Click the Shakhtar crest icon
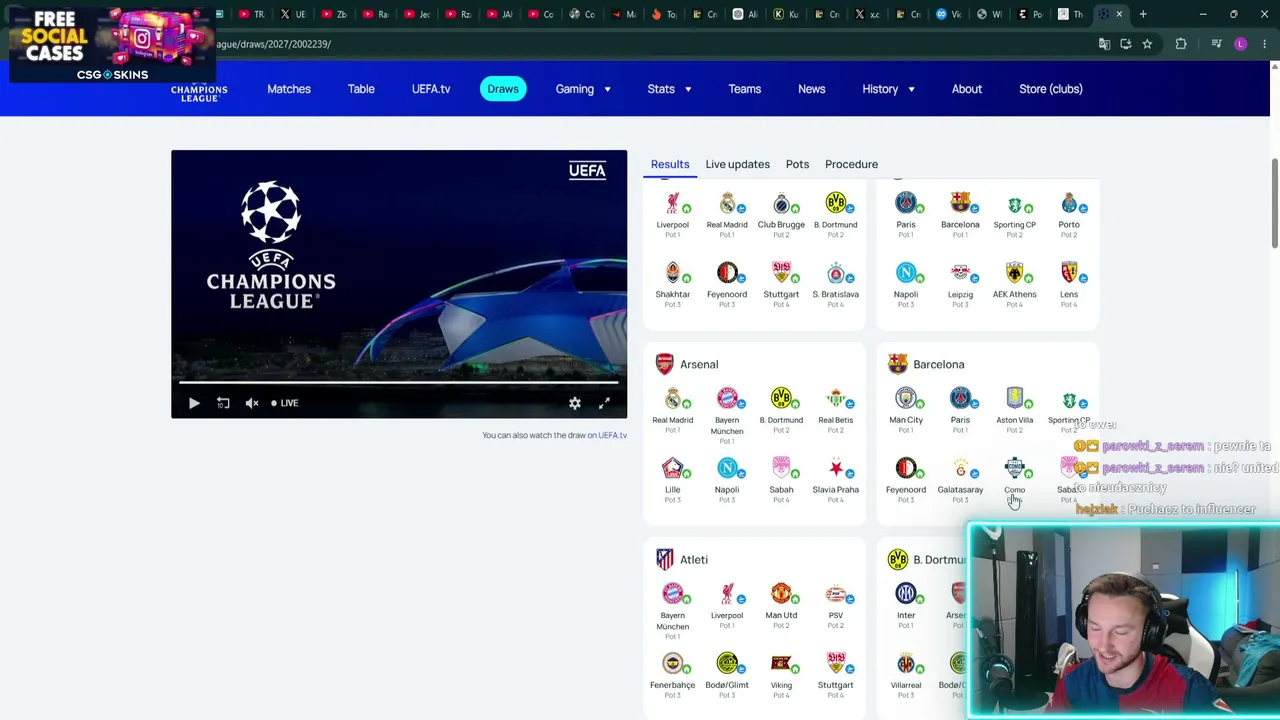The image size is (1280, 720). [x=673, y=273]
